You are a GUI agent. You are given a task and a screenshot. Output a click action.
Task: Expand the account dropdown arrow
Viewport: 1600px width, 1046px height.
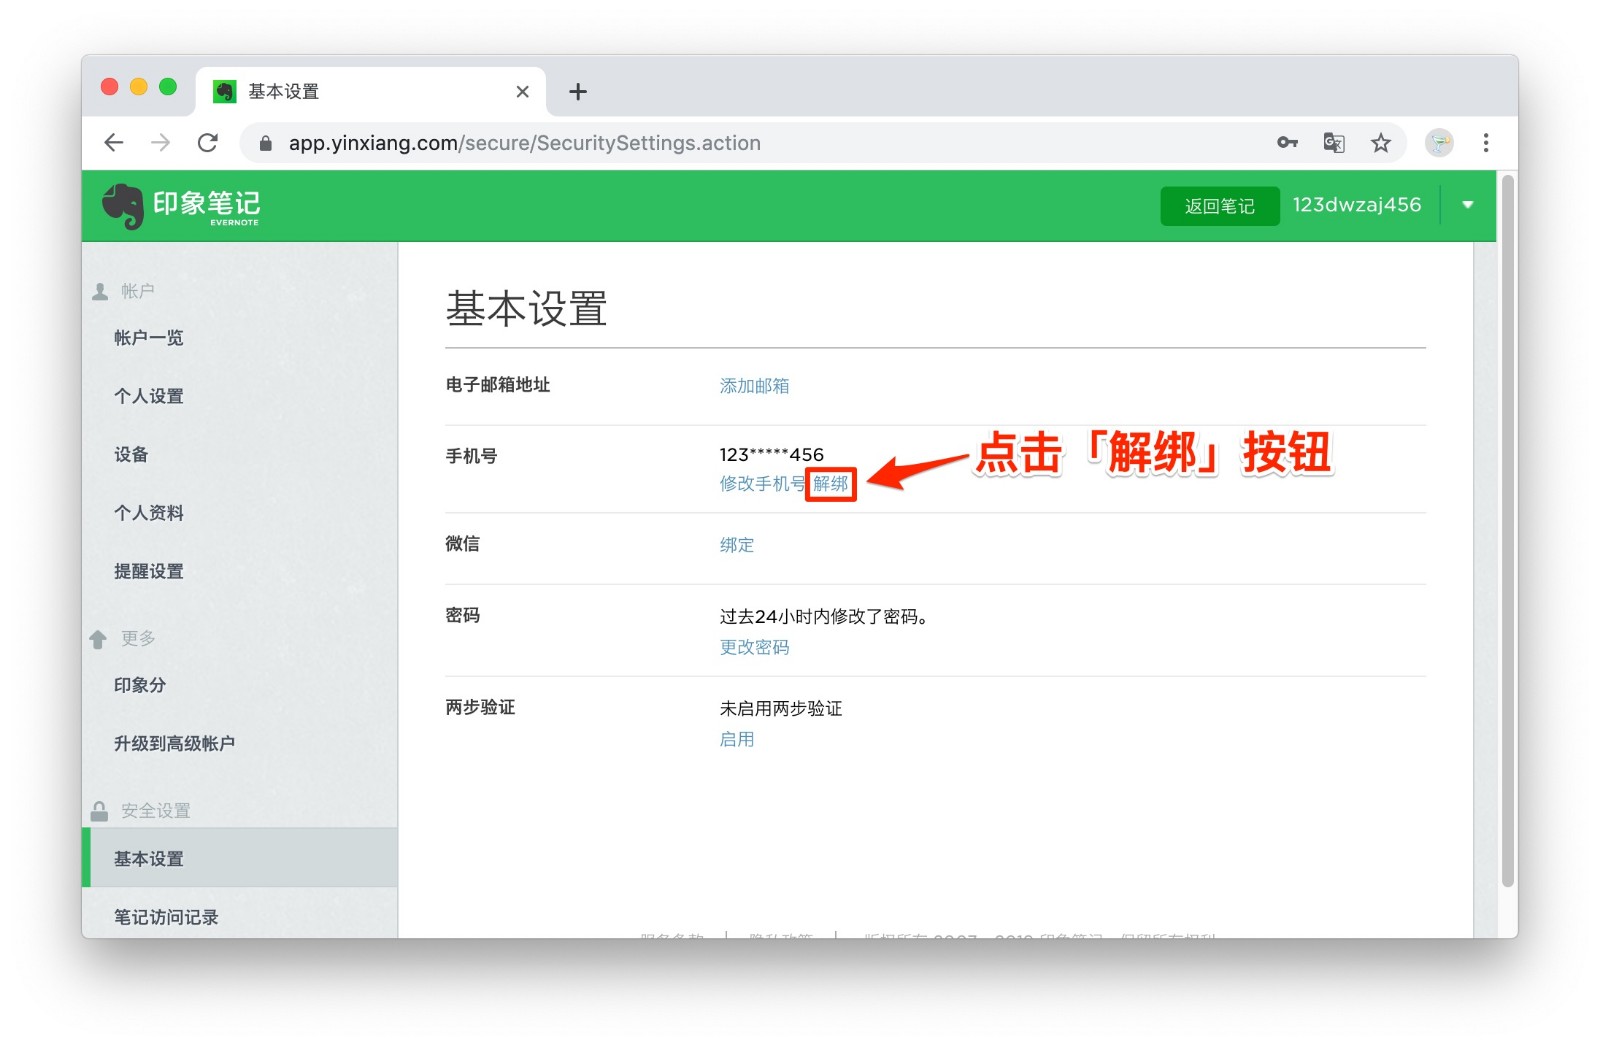pyautogui.click(x=1468, y=205)
